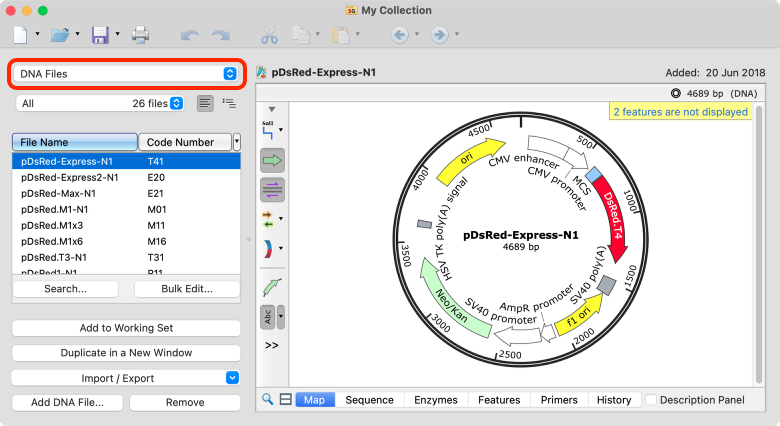
Task: Select pDsRed-Express2-N1 in file list
Action: pos(126,177)
